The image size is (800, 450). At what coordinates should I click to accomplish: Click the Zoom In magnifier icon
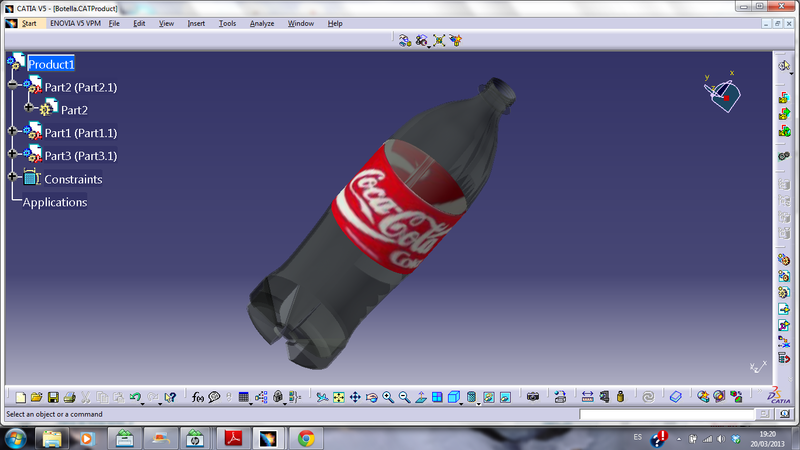388,397
